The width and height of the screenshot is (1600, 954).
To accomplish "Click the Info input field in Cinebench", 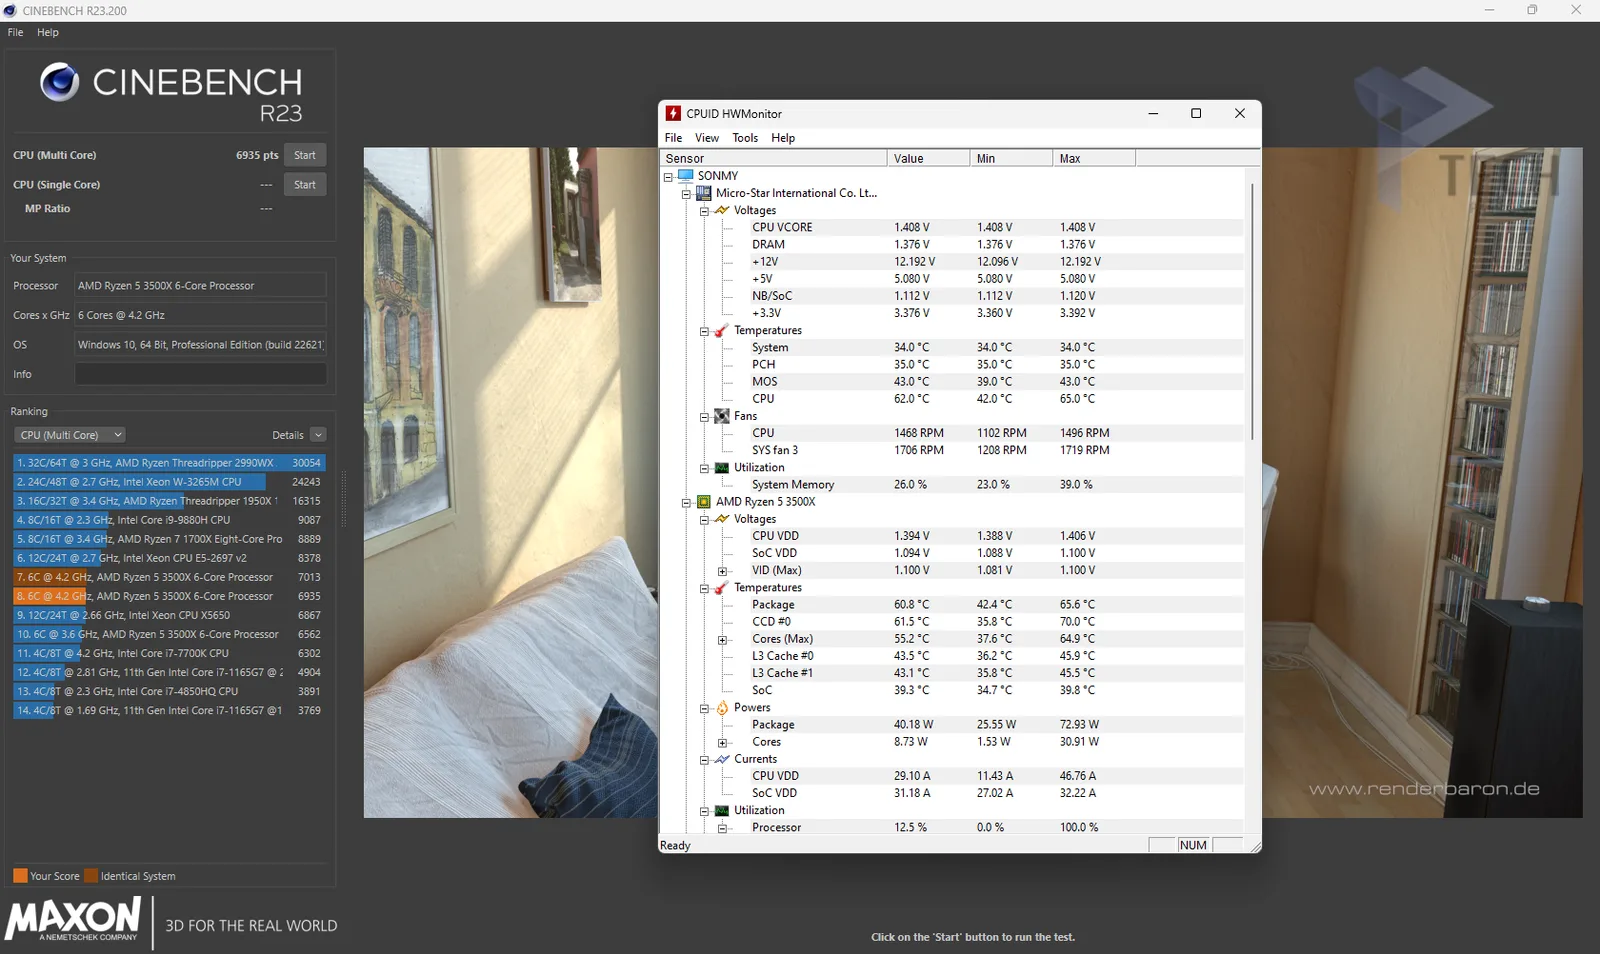I will 201,374.
